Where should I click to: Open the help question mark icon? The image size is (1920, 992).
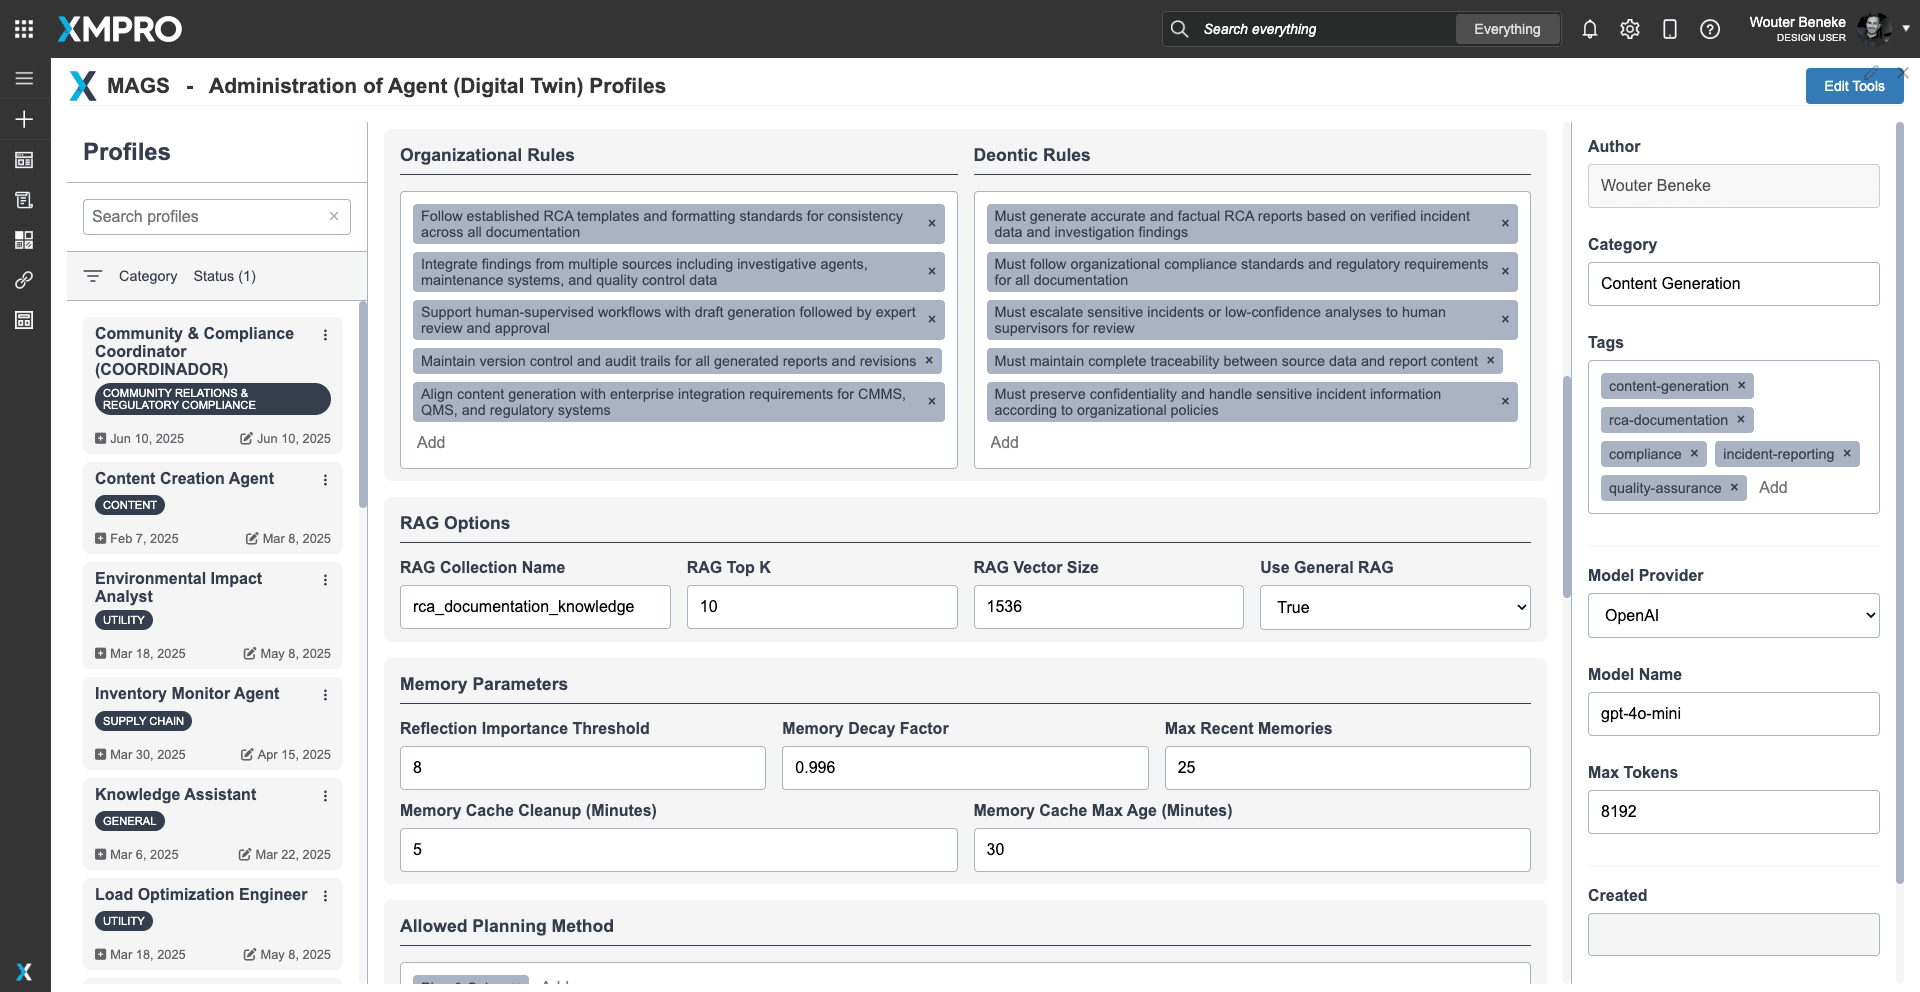point(1709,29)
